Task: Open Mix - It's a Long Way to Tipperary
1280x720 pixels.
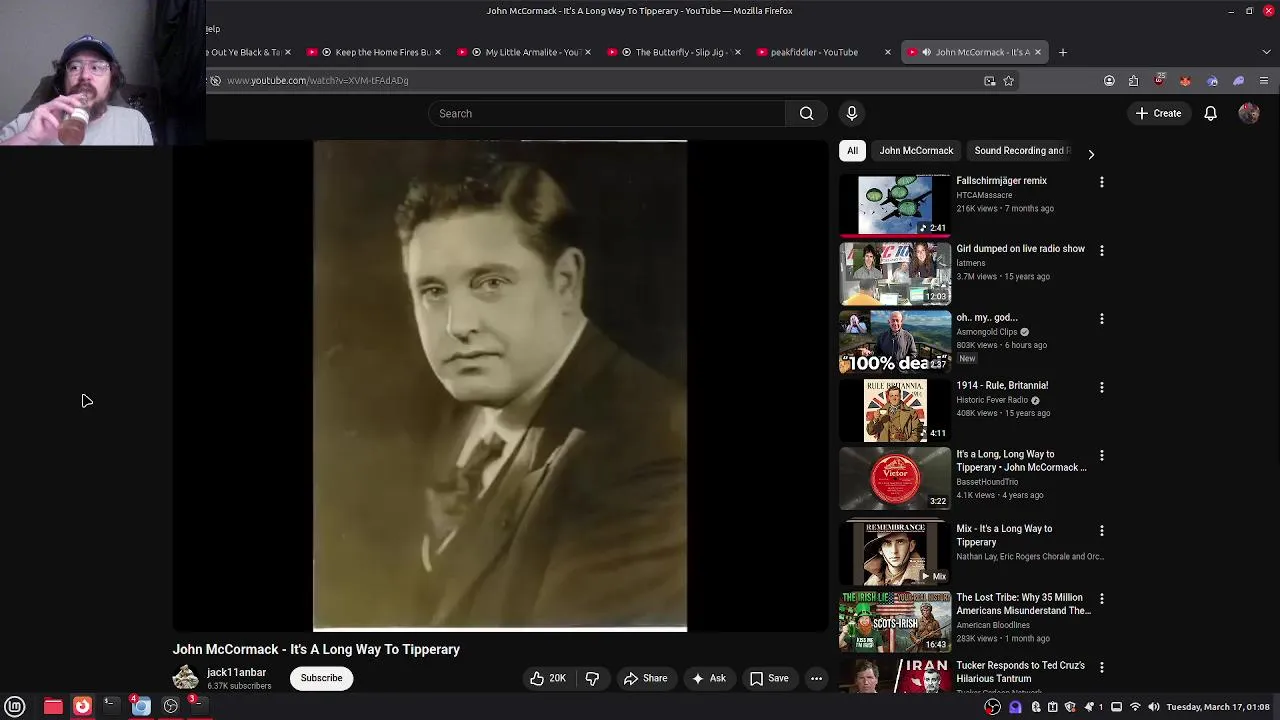Action: pyautogui.click(x=1004, y=536)
